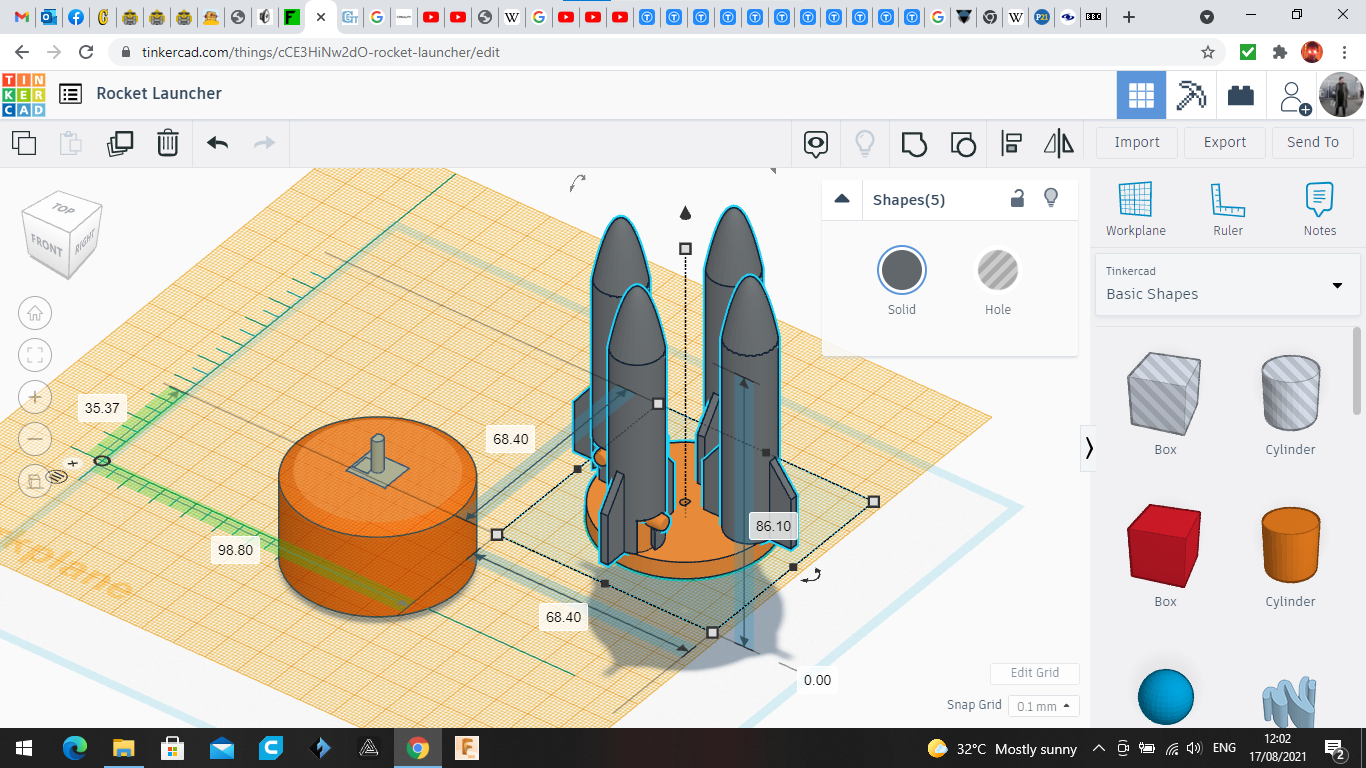Open the Notes tool

click(1319, 210)
